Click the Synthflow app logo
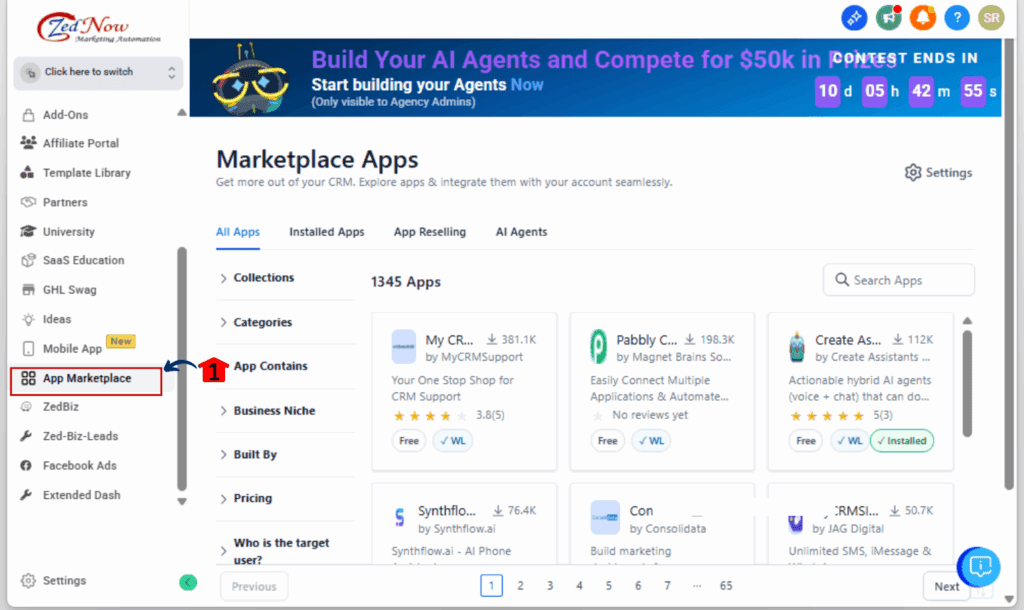 pyautogui.click(x=400, y=517)
